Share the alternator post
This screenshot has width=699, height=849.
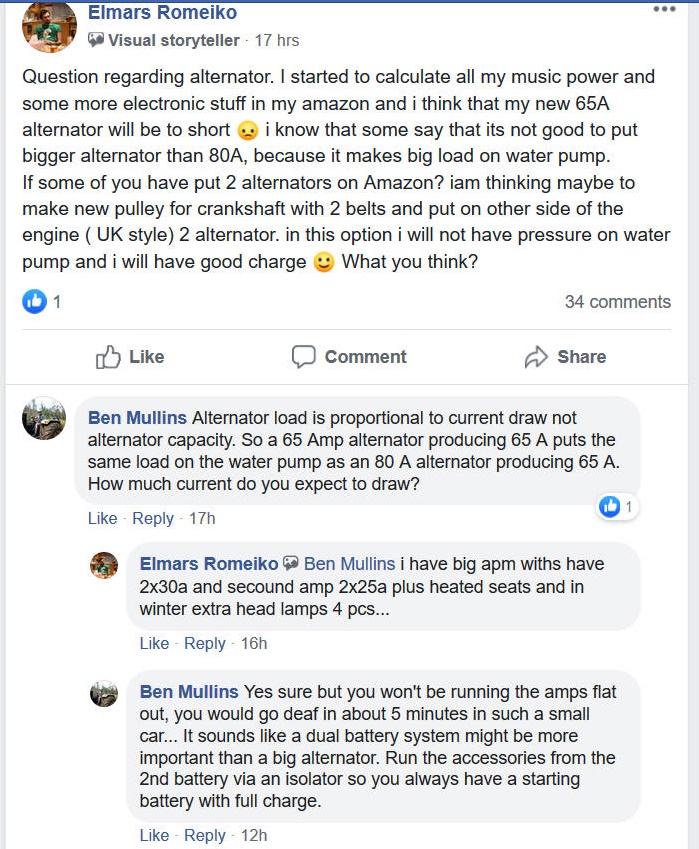565,357
